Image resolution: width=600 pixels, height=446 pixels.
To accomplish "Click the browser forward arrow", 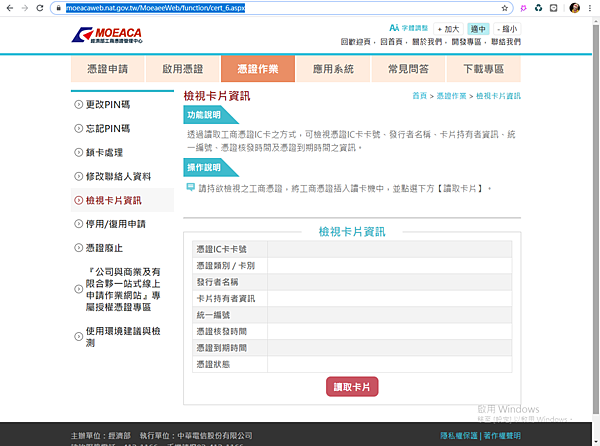I will tap(25, 8).
